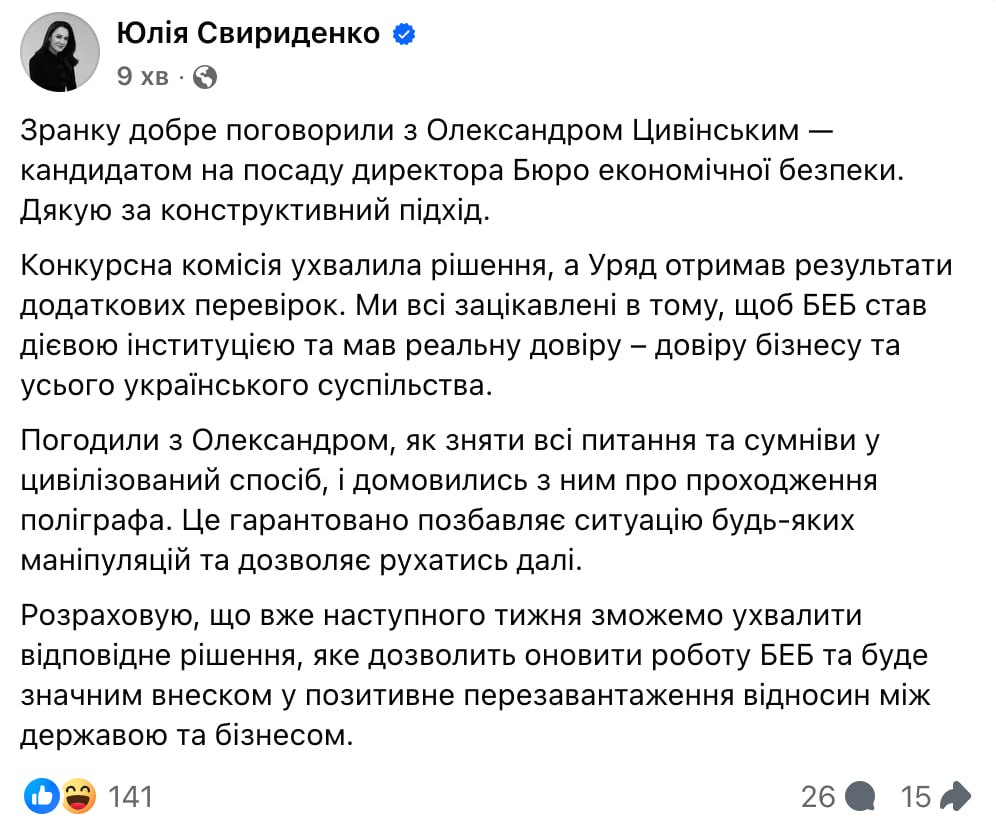Click the blue verified badge

[x=404, y=35]
